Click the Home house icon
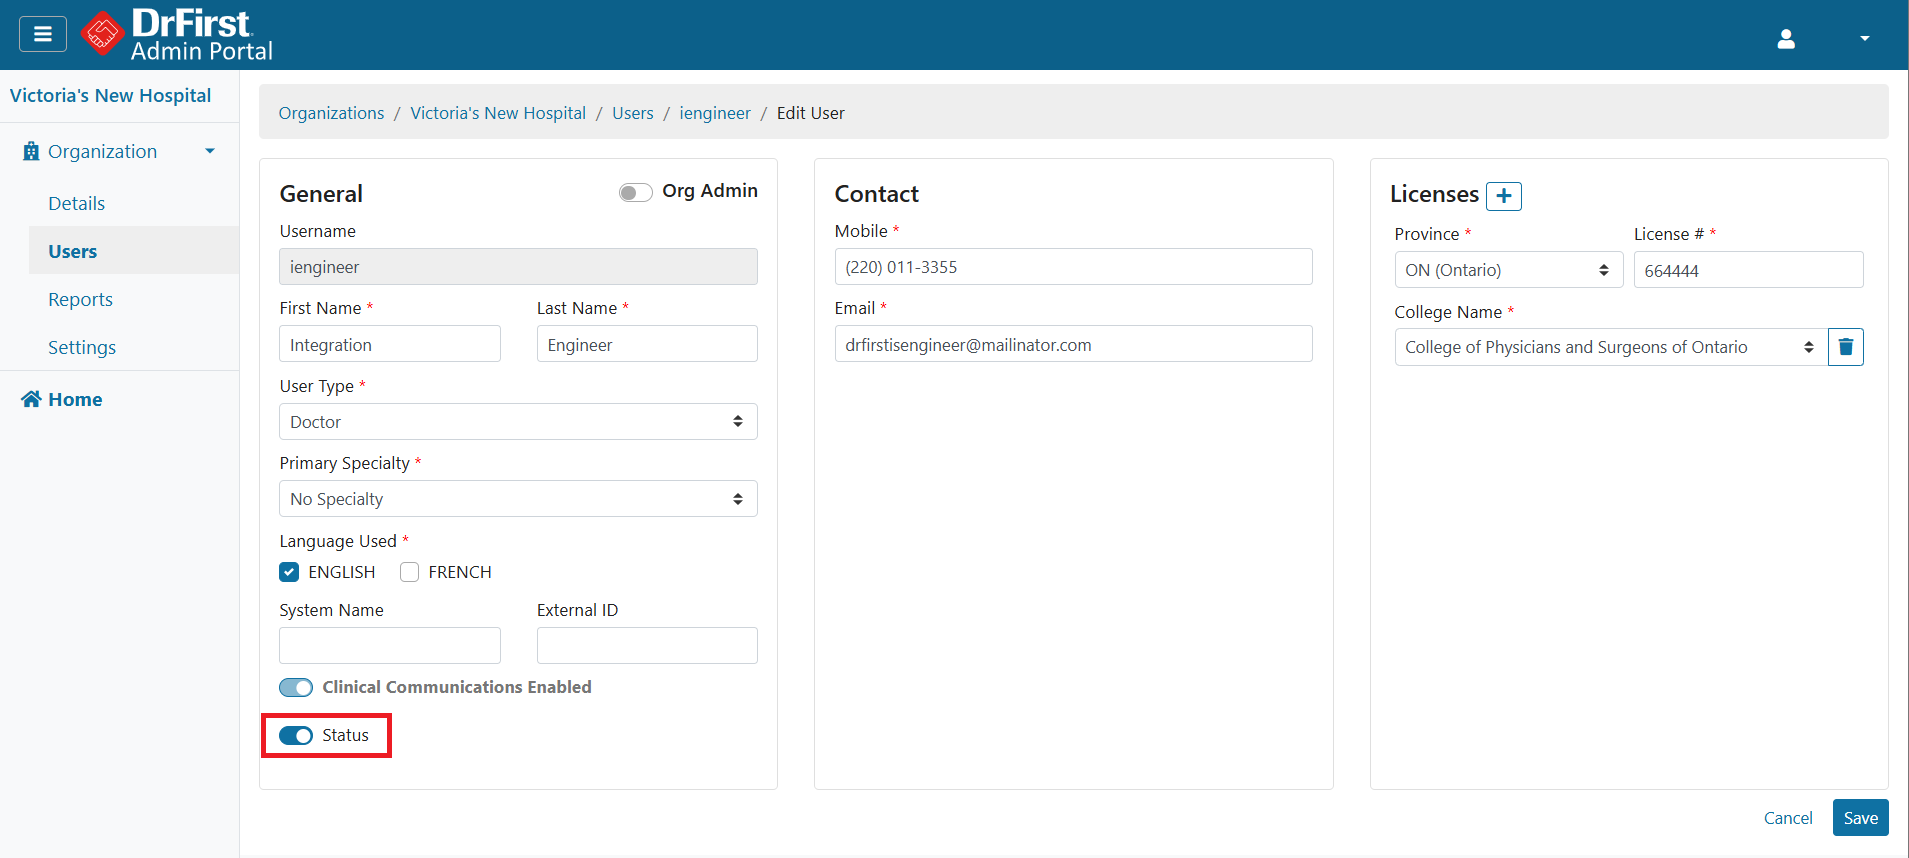 pyautogui.click(x=31, y=399)
